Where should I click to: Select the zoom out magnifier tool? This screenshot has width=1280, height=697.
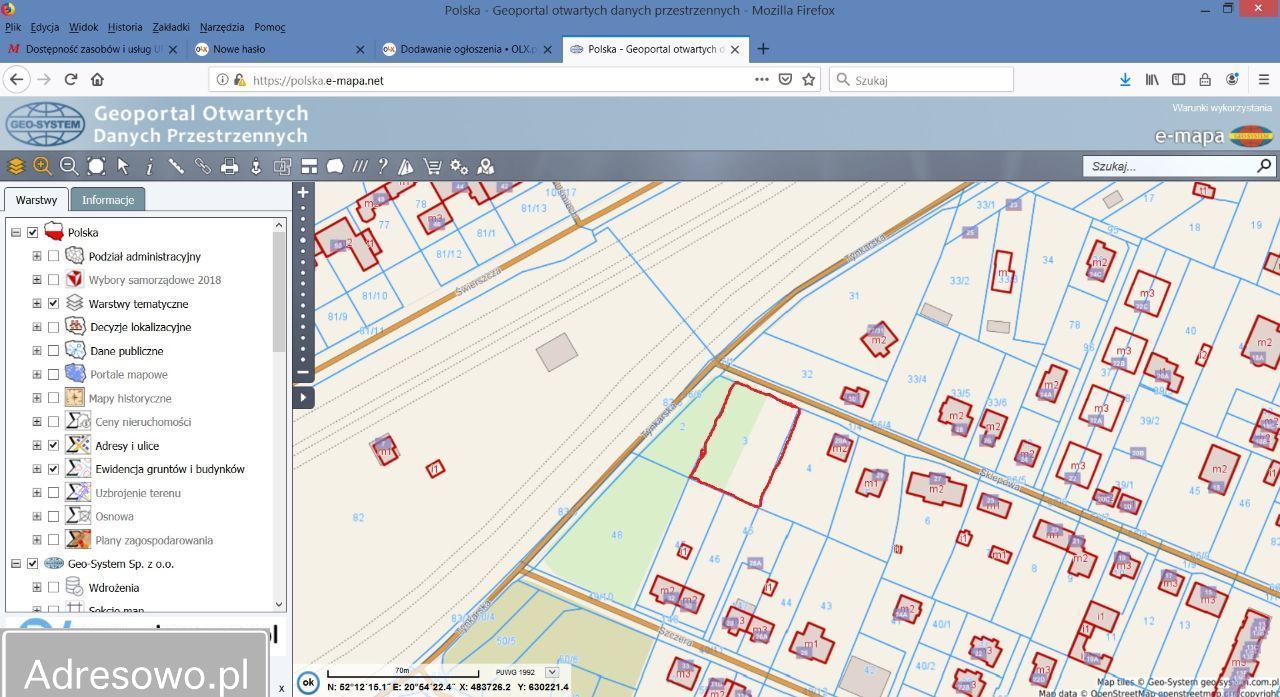[69, 166]
